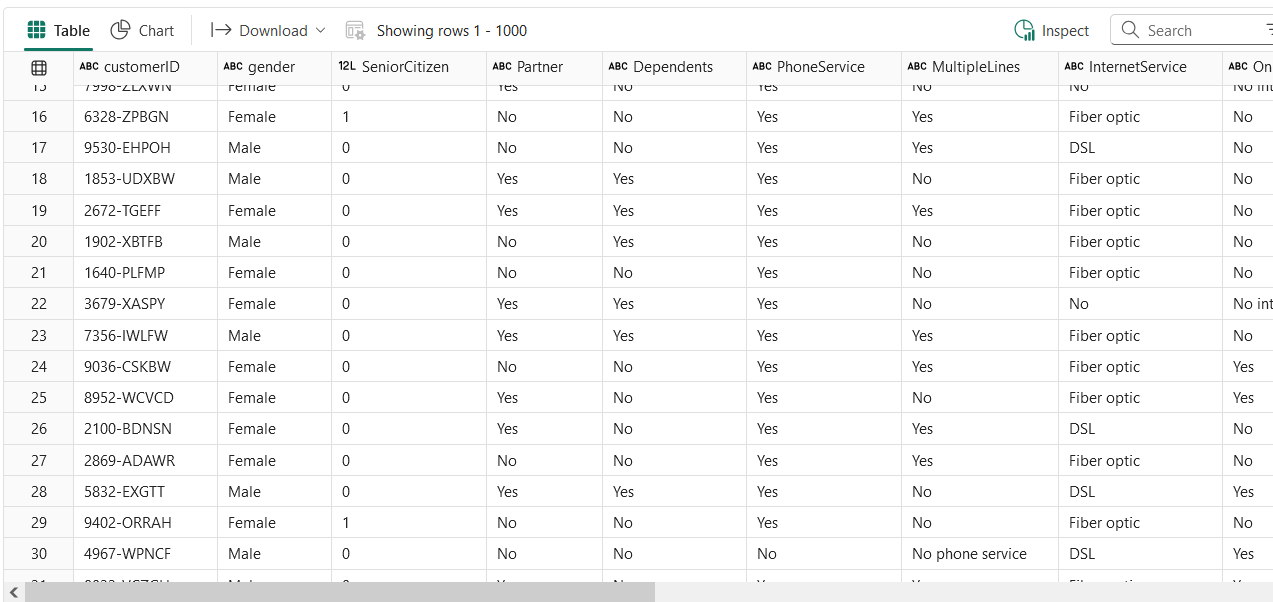This screenshot has width=1273, height=602.
Task: Click the ABC icon on InternetService column
Action: 1075,66
